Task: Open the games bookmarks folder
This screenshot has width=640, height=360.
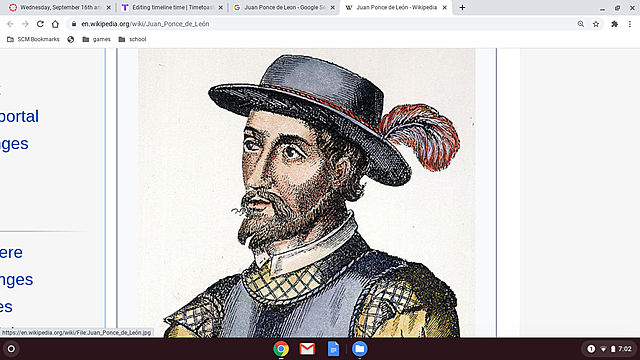Action: click(96, 39)
